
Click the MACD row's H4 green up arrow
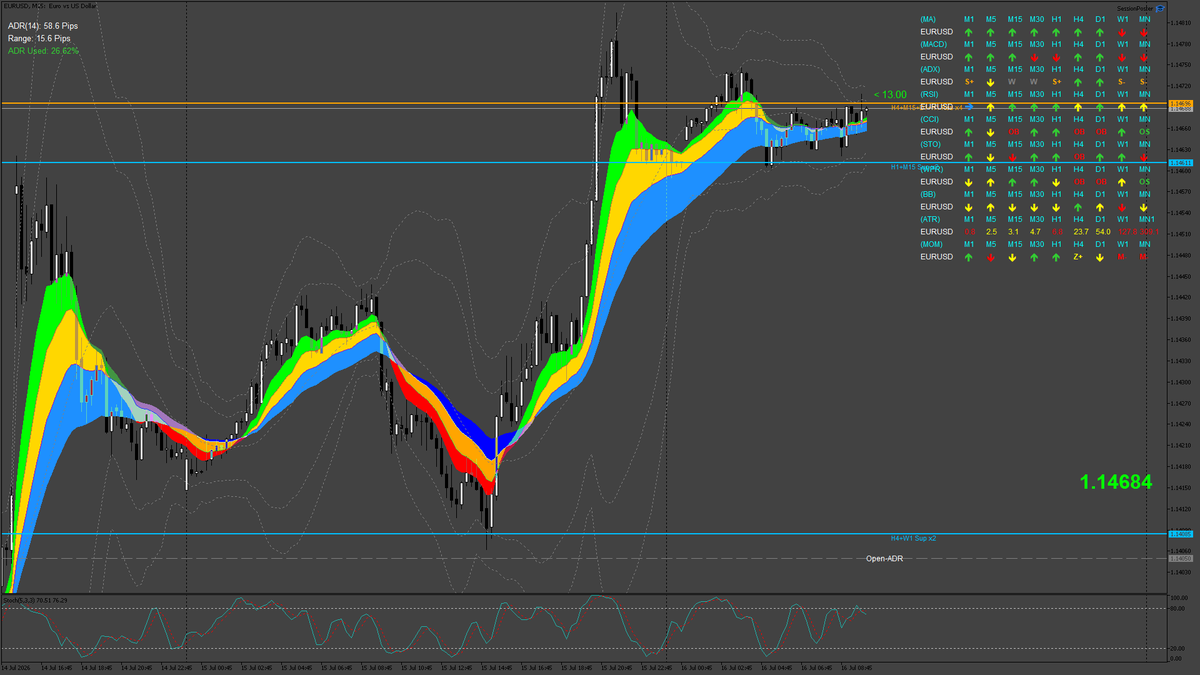tap(1078, 57)
